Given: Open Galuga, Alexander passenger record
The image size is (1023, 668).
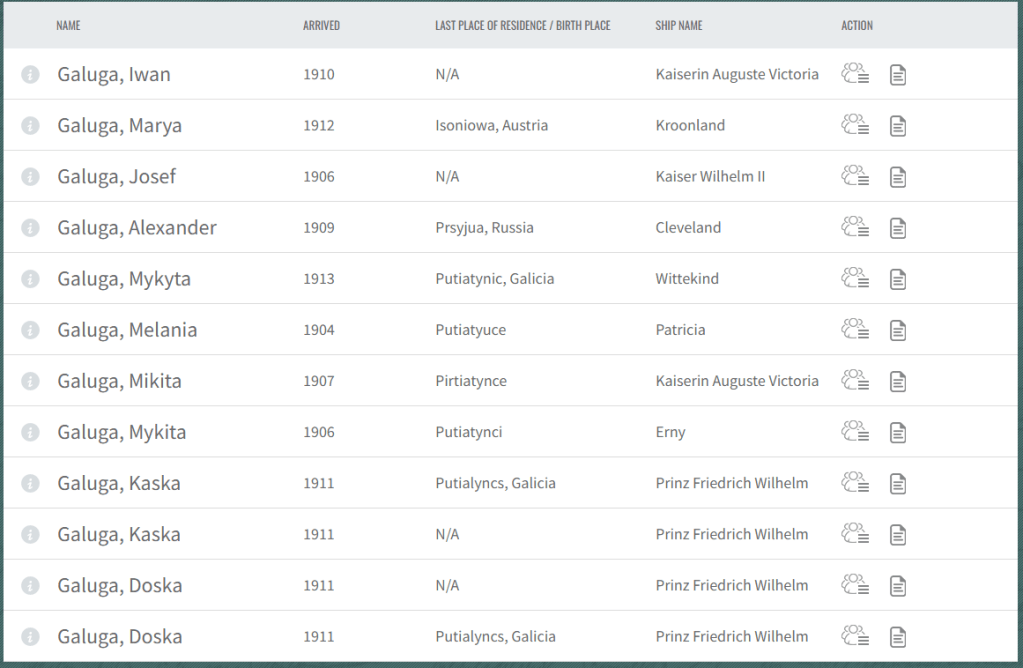Looking at the screenshot, I should [137, 228].
